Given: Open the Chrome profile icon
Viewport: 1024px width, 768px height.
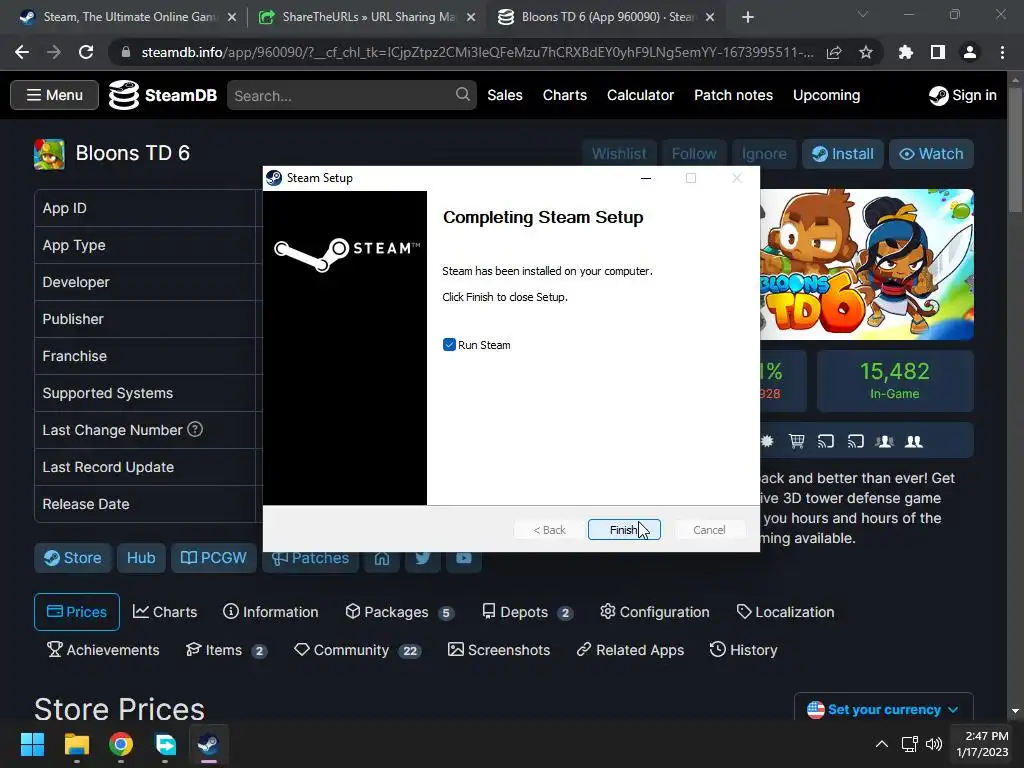Looking at the screenshot, I should (x=970, y=52).
